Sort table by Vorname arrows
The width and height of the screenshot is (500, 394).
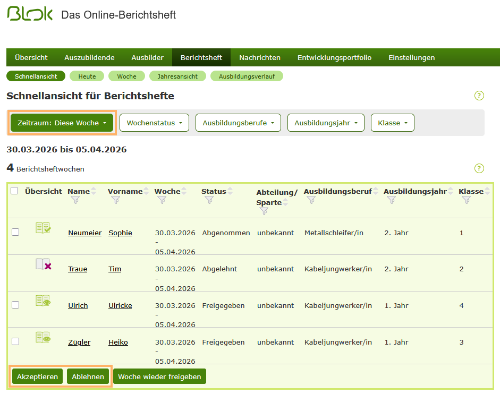146,191
